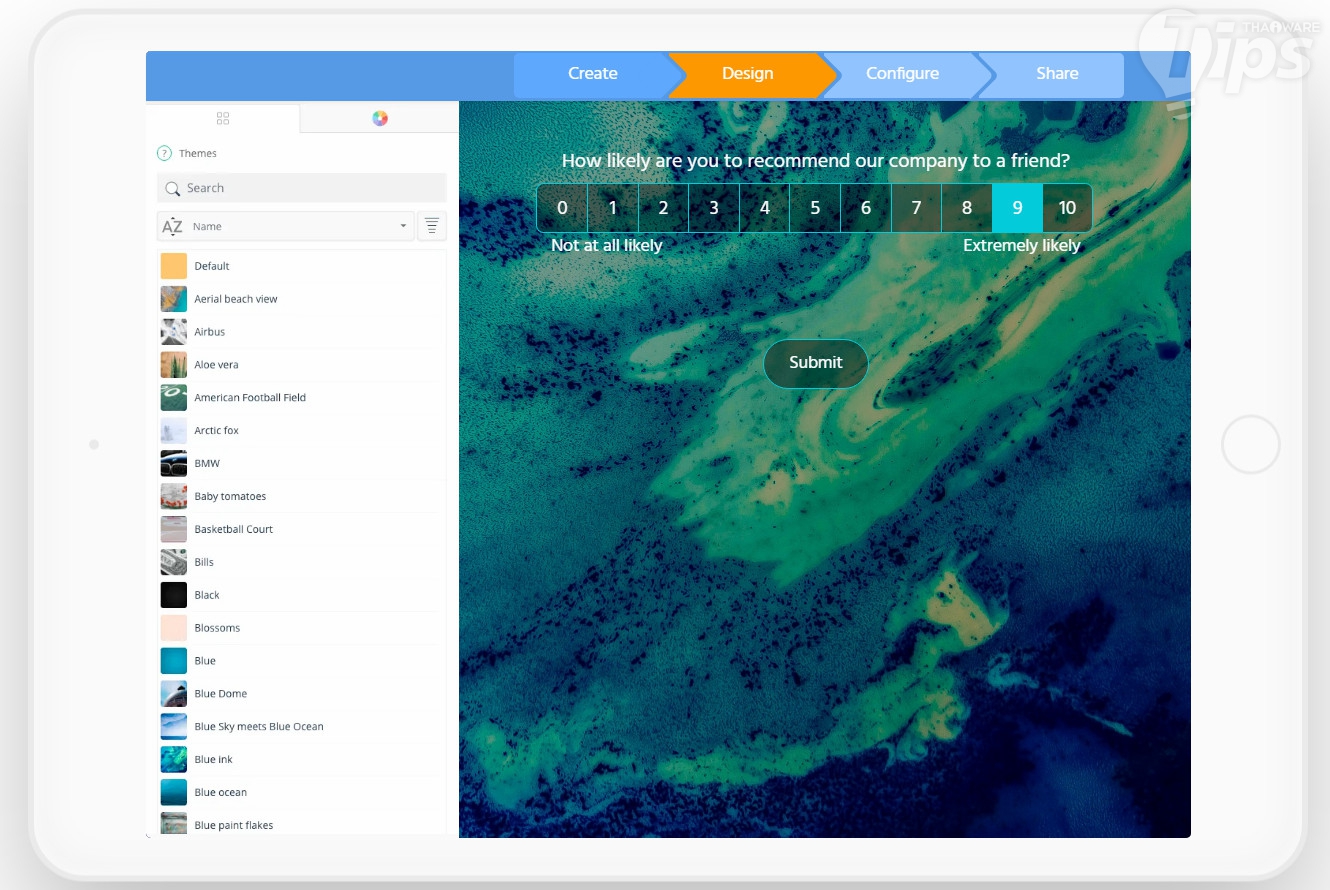Submit the survey response
Image resolution: width=1330 pixels, height=890 pixels.
[x=816, y=363]
